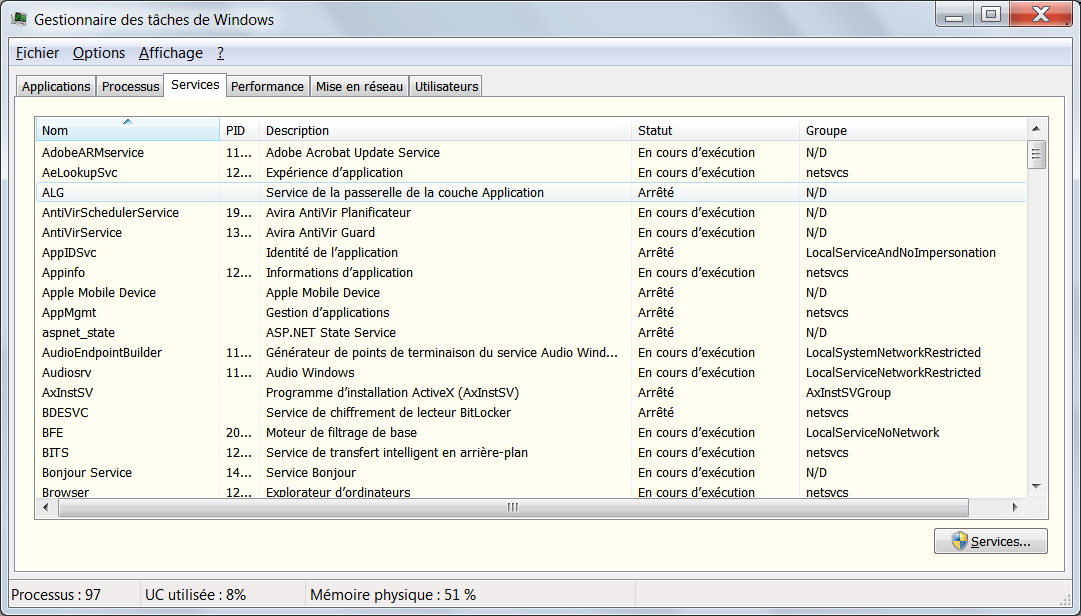Image resolution: width=1081 pixels, height=616 pixels.
Task: Sort by the Statut column header
Action: (715, 130)
